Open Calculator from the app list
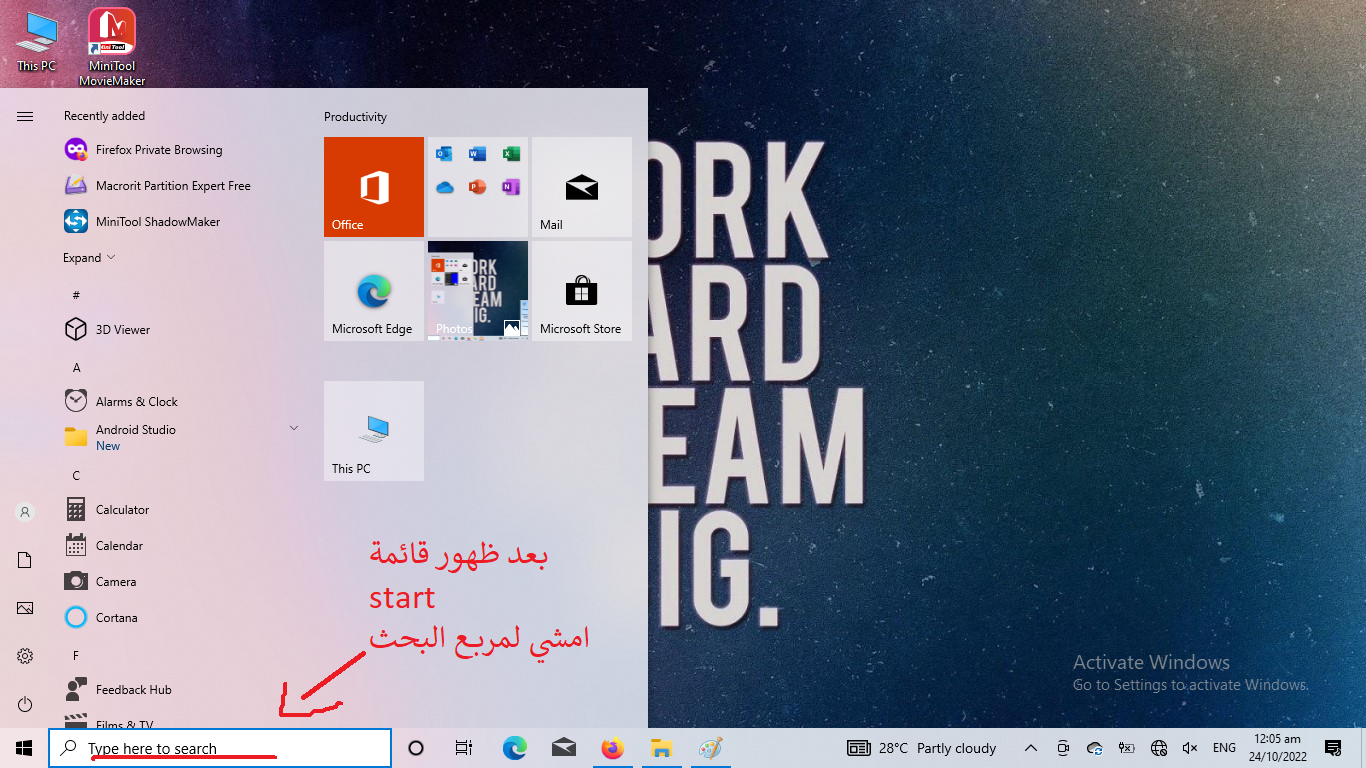The height and width of the screenshot is (768, 1366). click(x=122, y=510)
